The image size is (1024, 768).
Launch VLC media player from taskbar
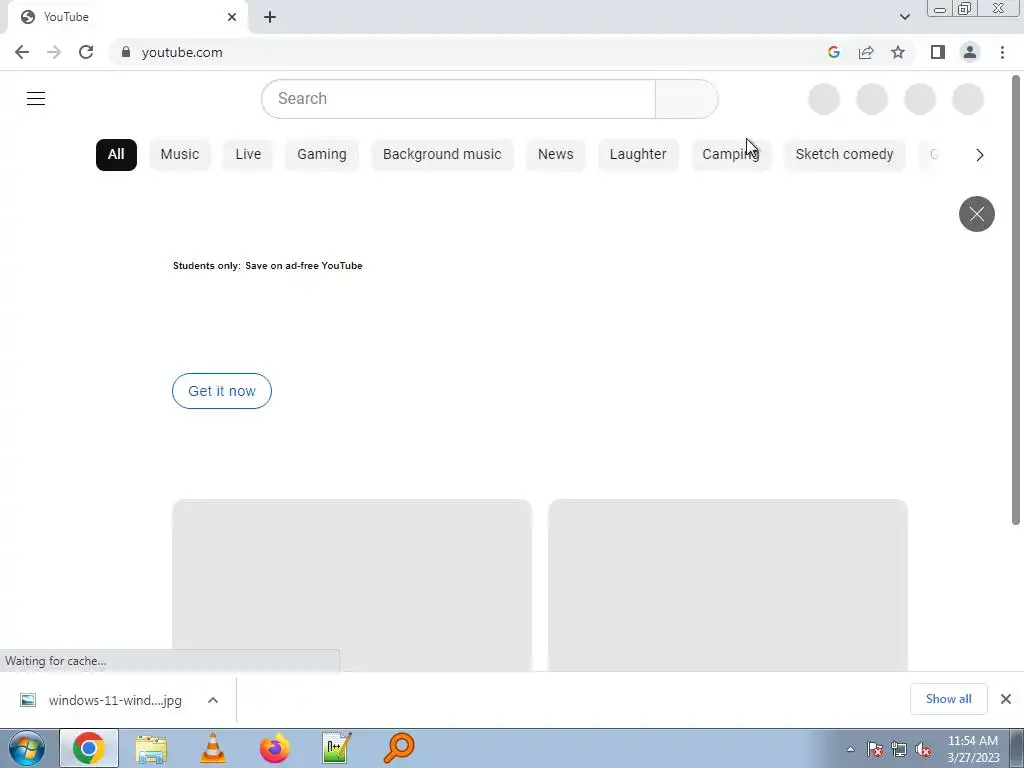click(x=212, y=748)
